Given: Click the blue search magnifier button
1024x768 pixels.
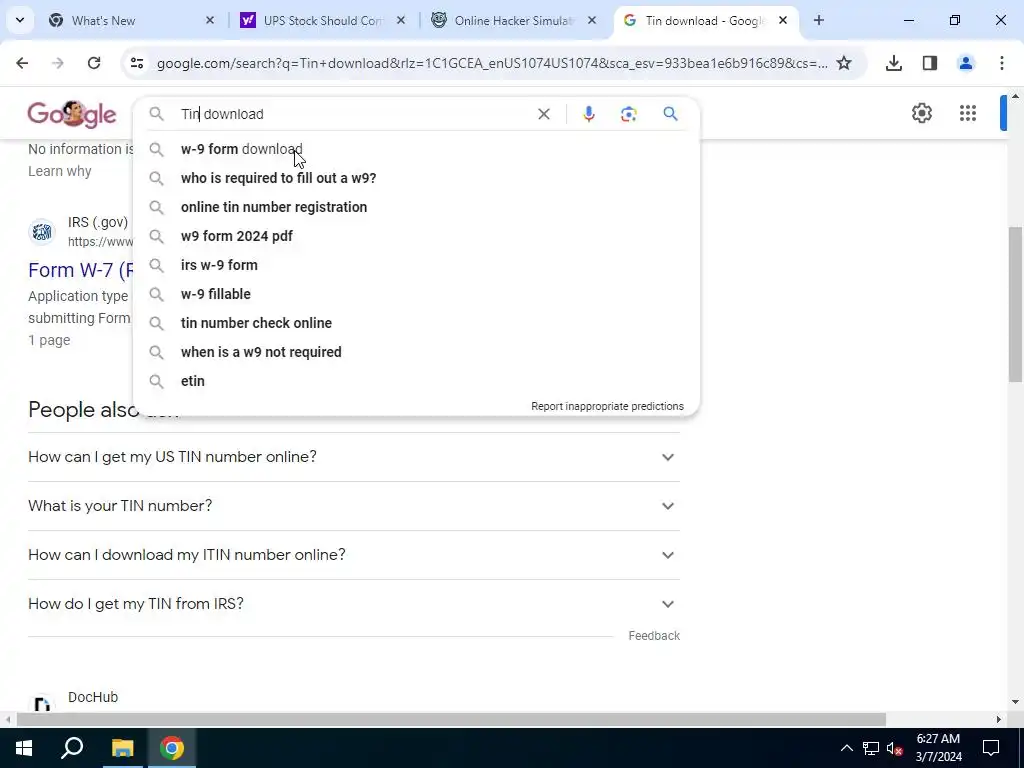Looking at the screenshot, I should click(670, 114).
